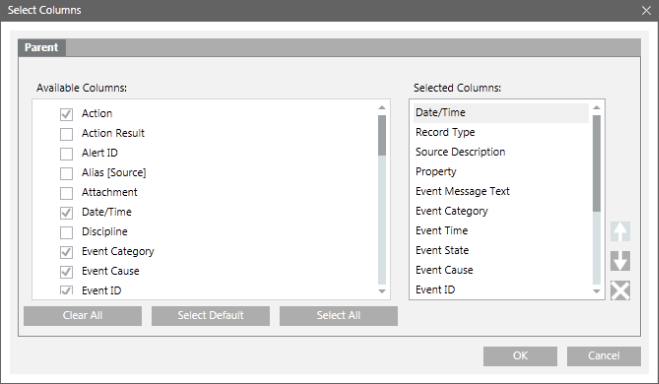
Task: Click the Clear All button
Action: click(x=83, y=316)
